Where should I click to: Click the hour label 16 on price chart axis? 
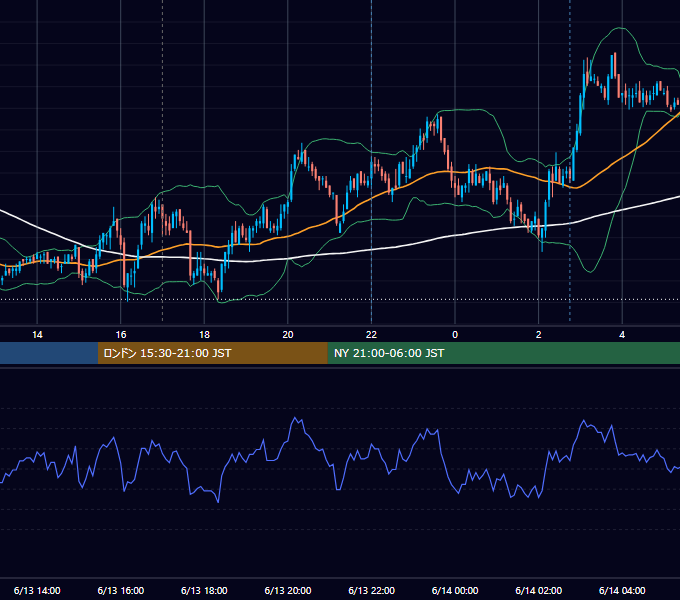[x=121, y=335]
